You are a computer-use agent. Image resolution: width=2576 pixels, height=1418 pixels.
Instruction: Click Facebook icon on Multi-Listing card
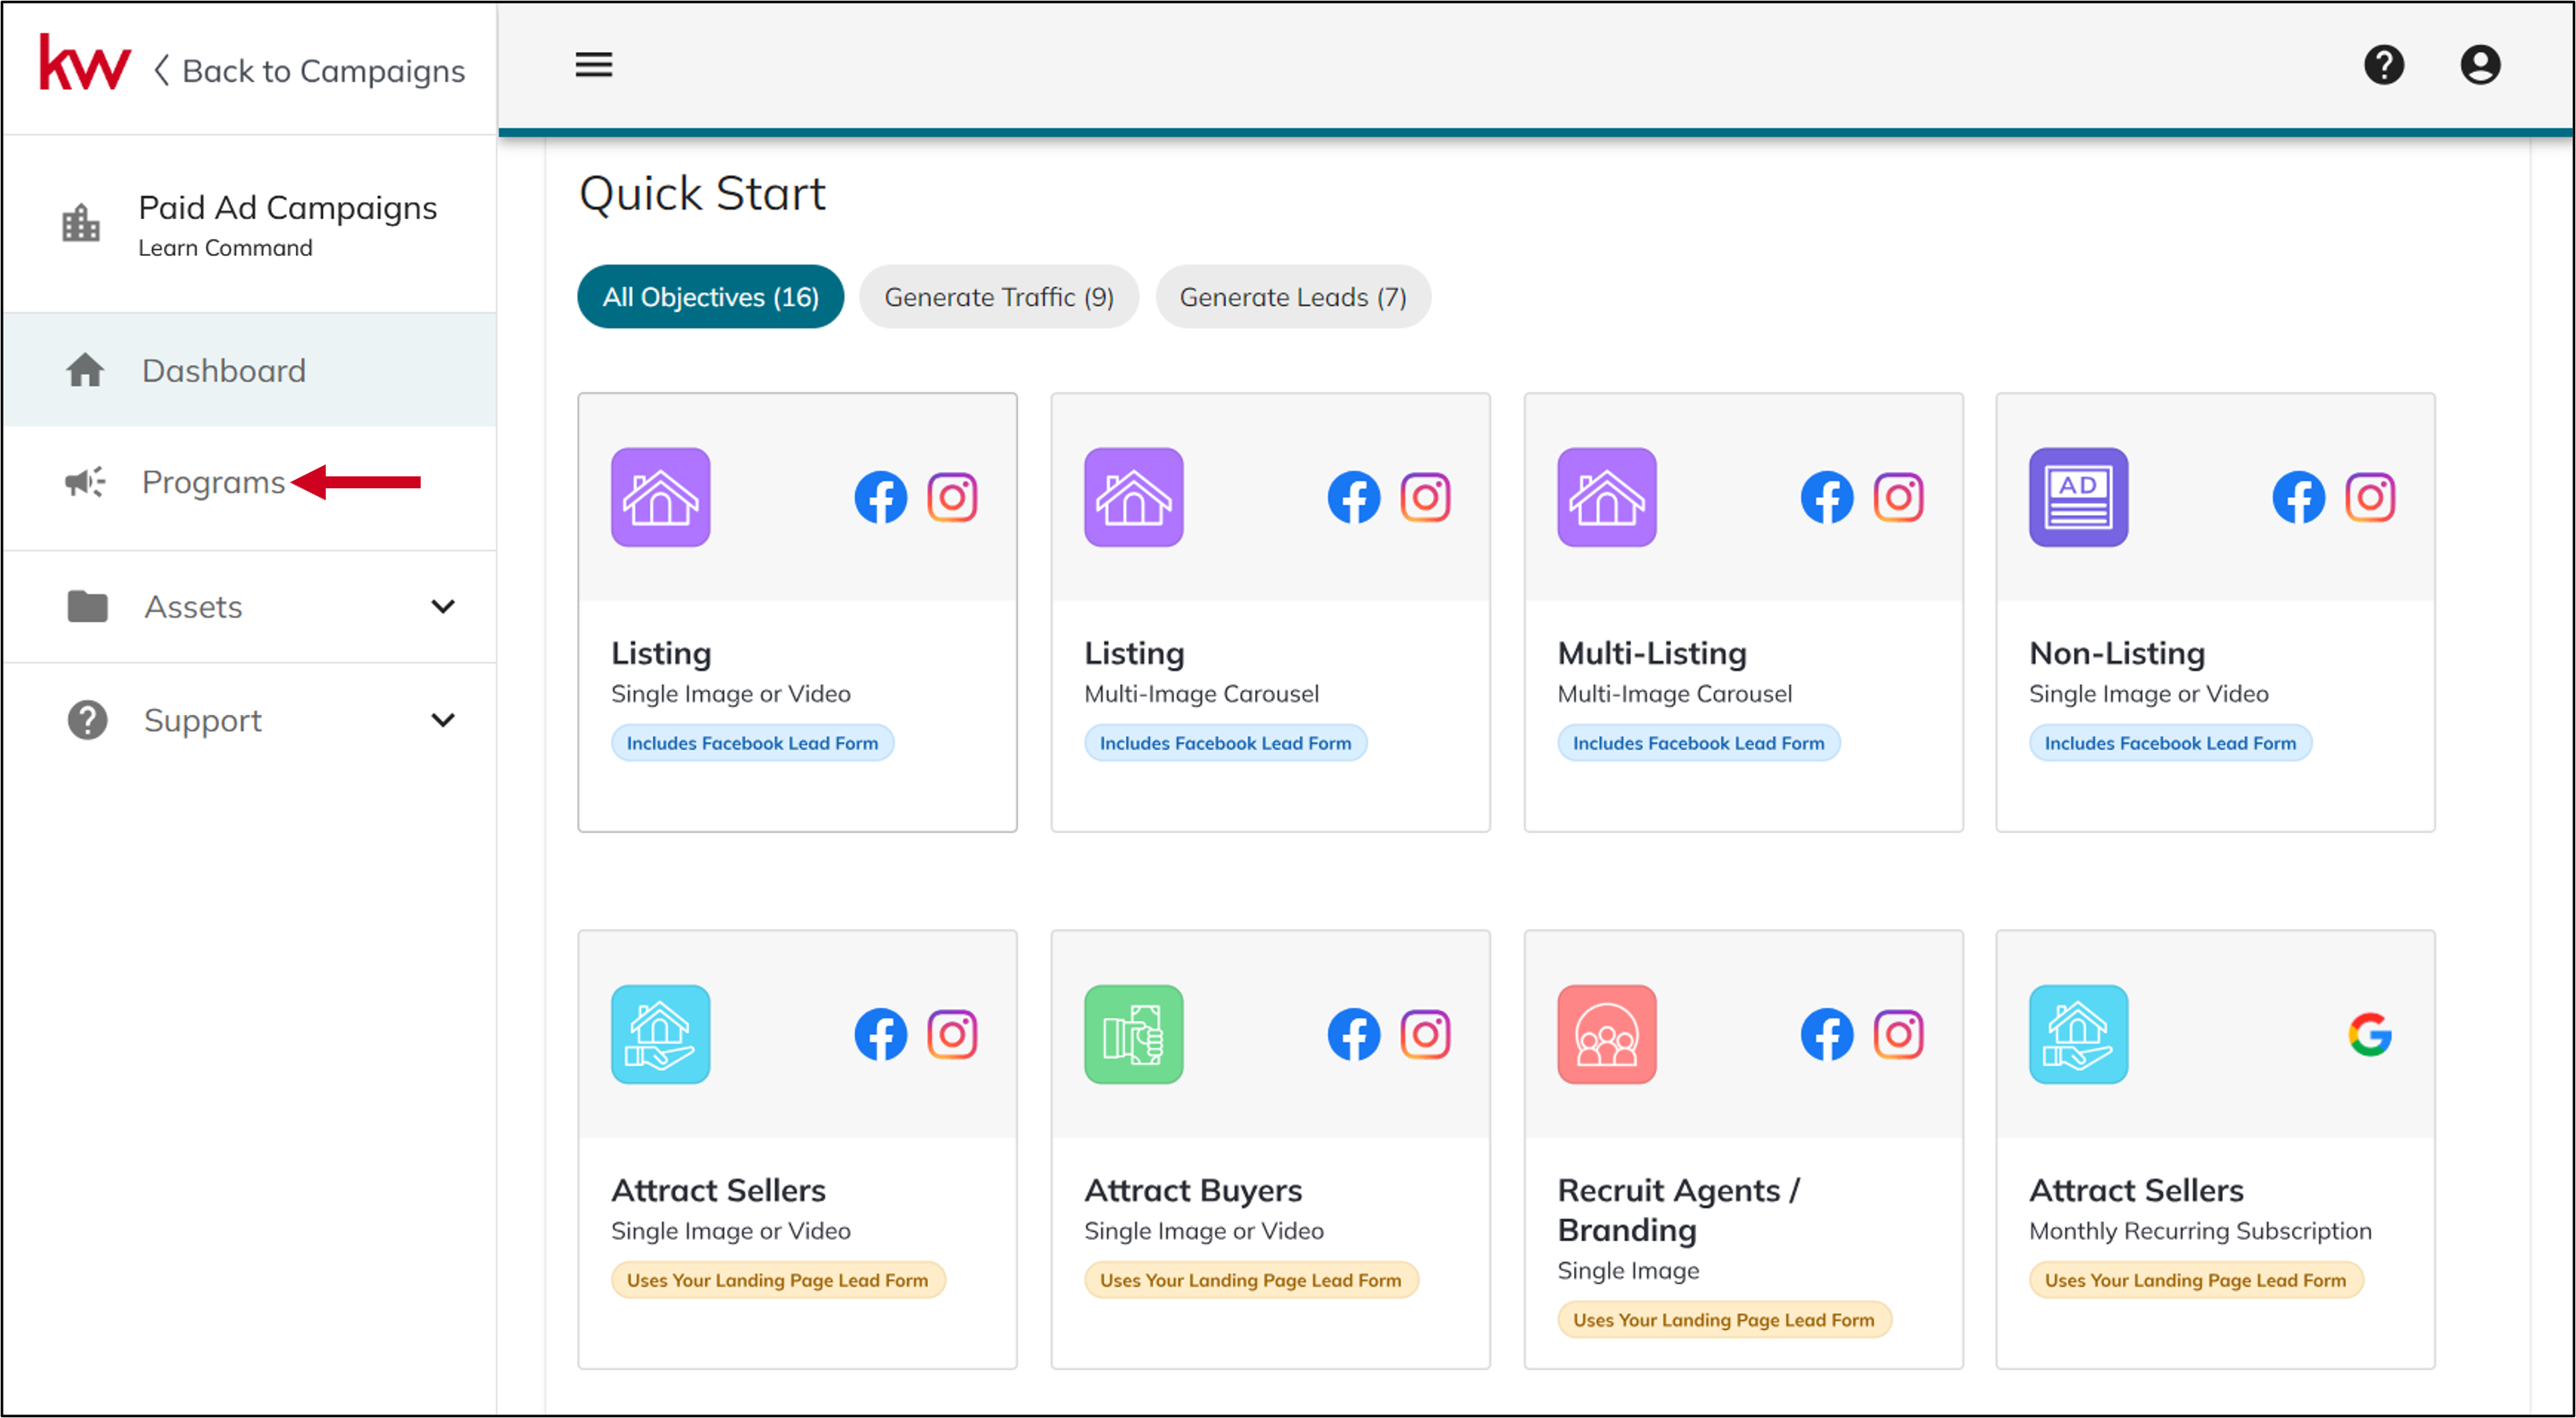coord(1827,497)
